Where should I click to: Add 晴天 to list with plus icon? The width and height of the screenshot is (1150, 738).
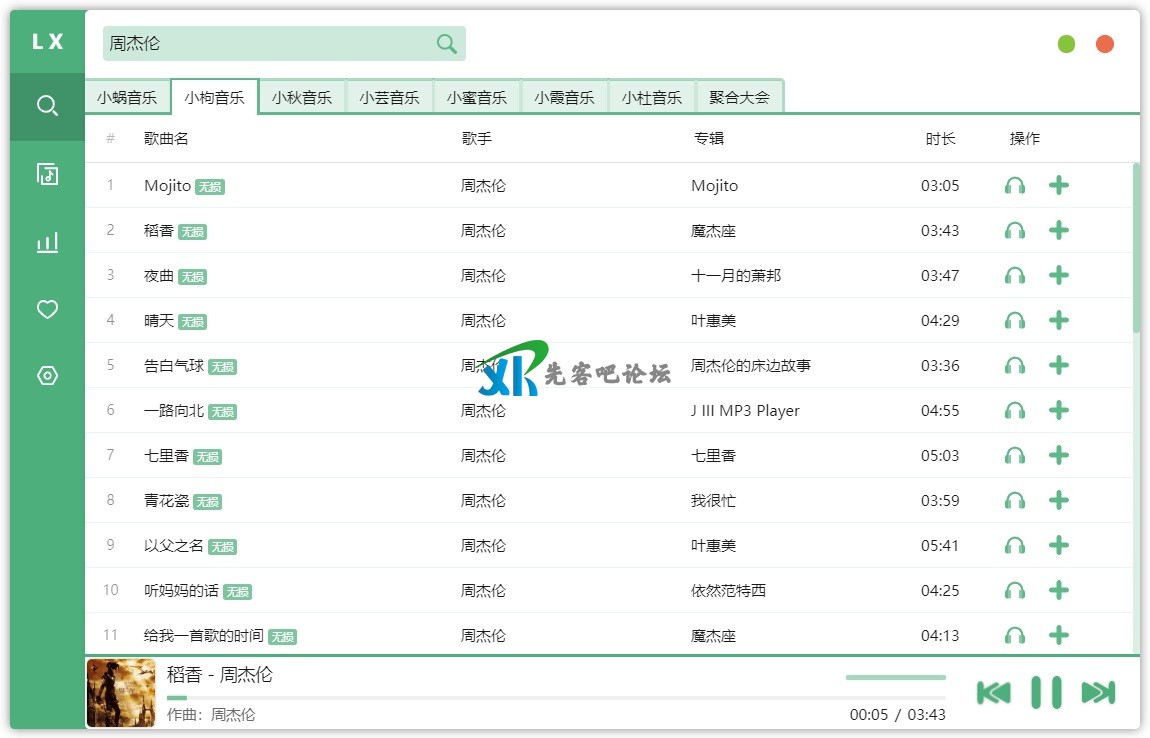(x=1059, y=321)
